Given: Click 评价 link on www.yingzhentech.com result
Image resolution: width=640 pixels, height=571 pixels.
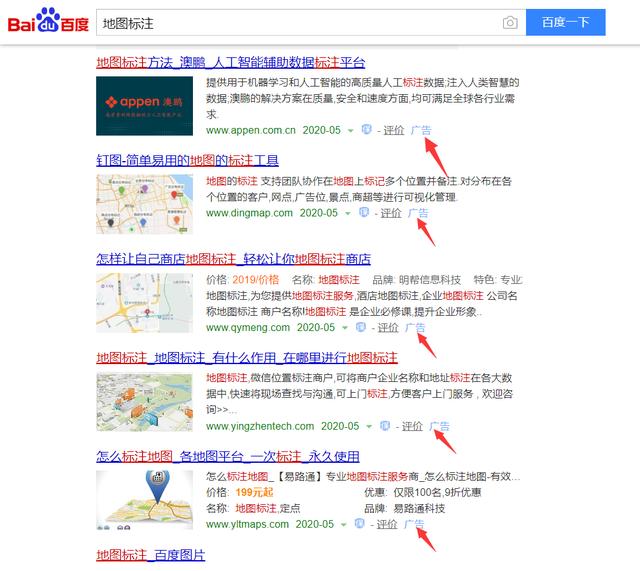Looking at the screenshot, I should (412, 427).
